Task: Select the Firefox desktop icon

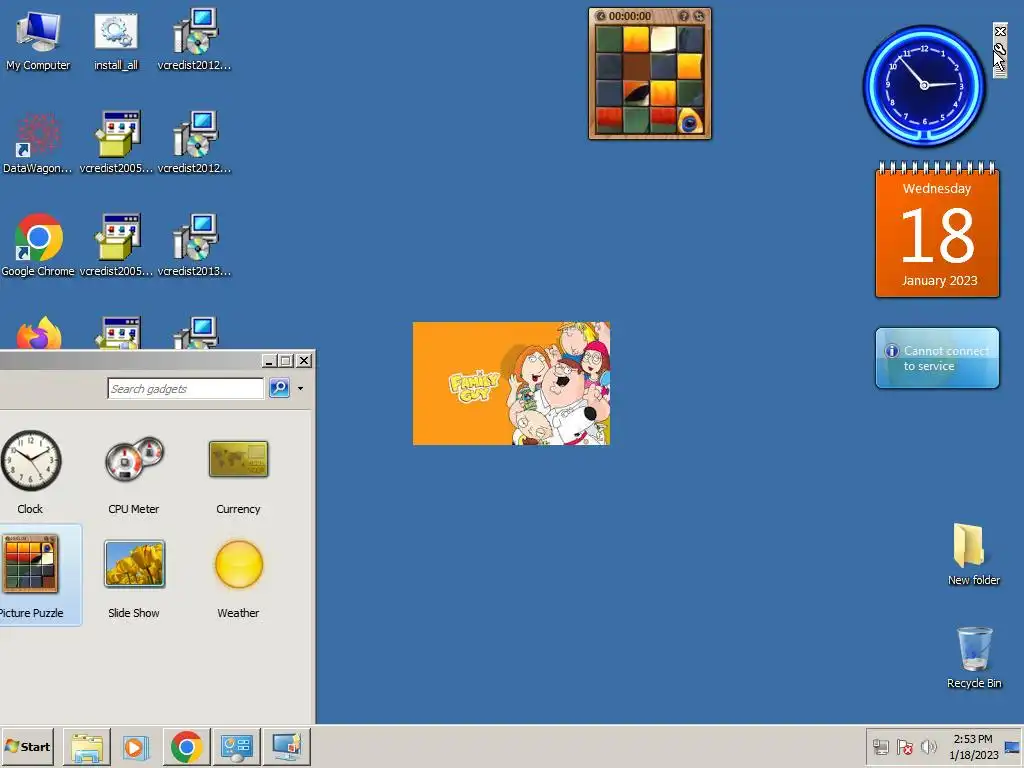Action: click(39, 333)
